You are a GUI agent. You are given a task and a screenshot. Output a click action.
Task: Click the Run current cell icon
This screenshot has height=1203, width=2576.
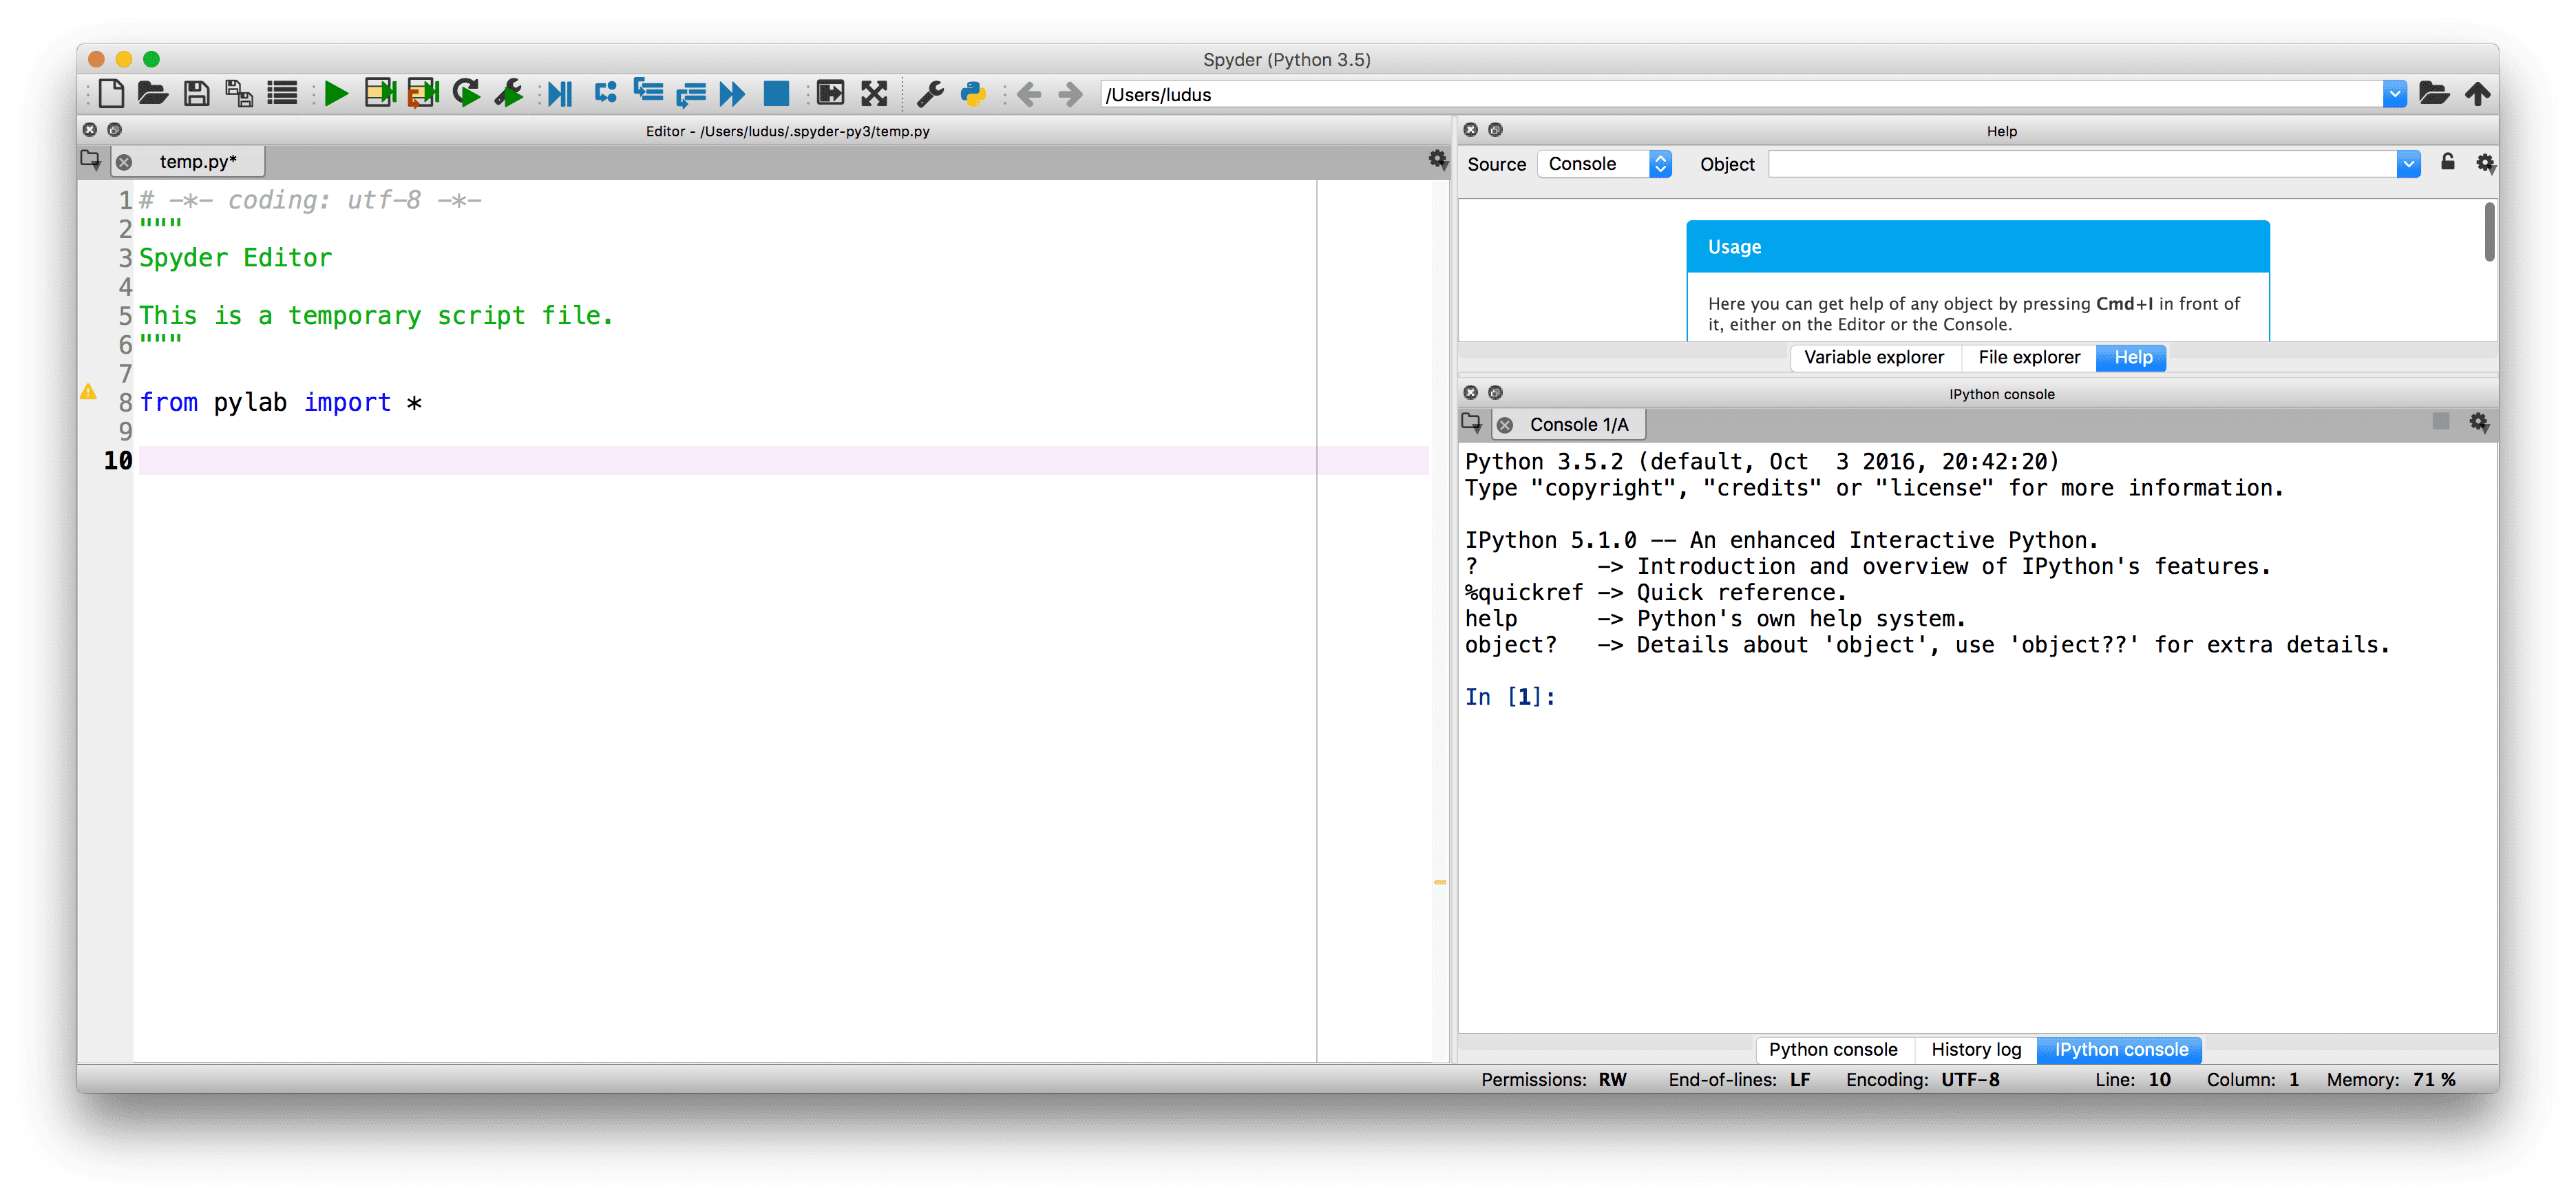pos(380,94)
